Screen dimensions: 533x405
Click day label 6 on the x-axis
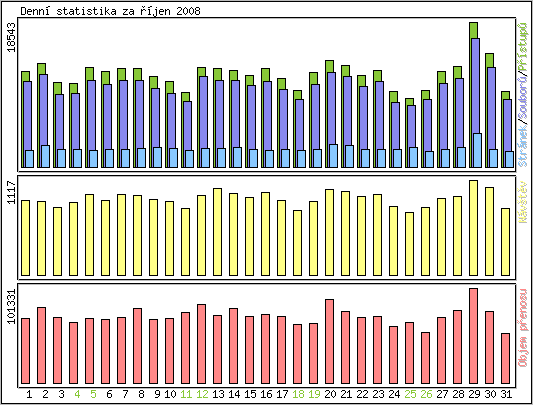tap(109, 394)
